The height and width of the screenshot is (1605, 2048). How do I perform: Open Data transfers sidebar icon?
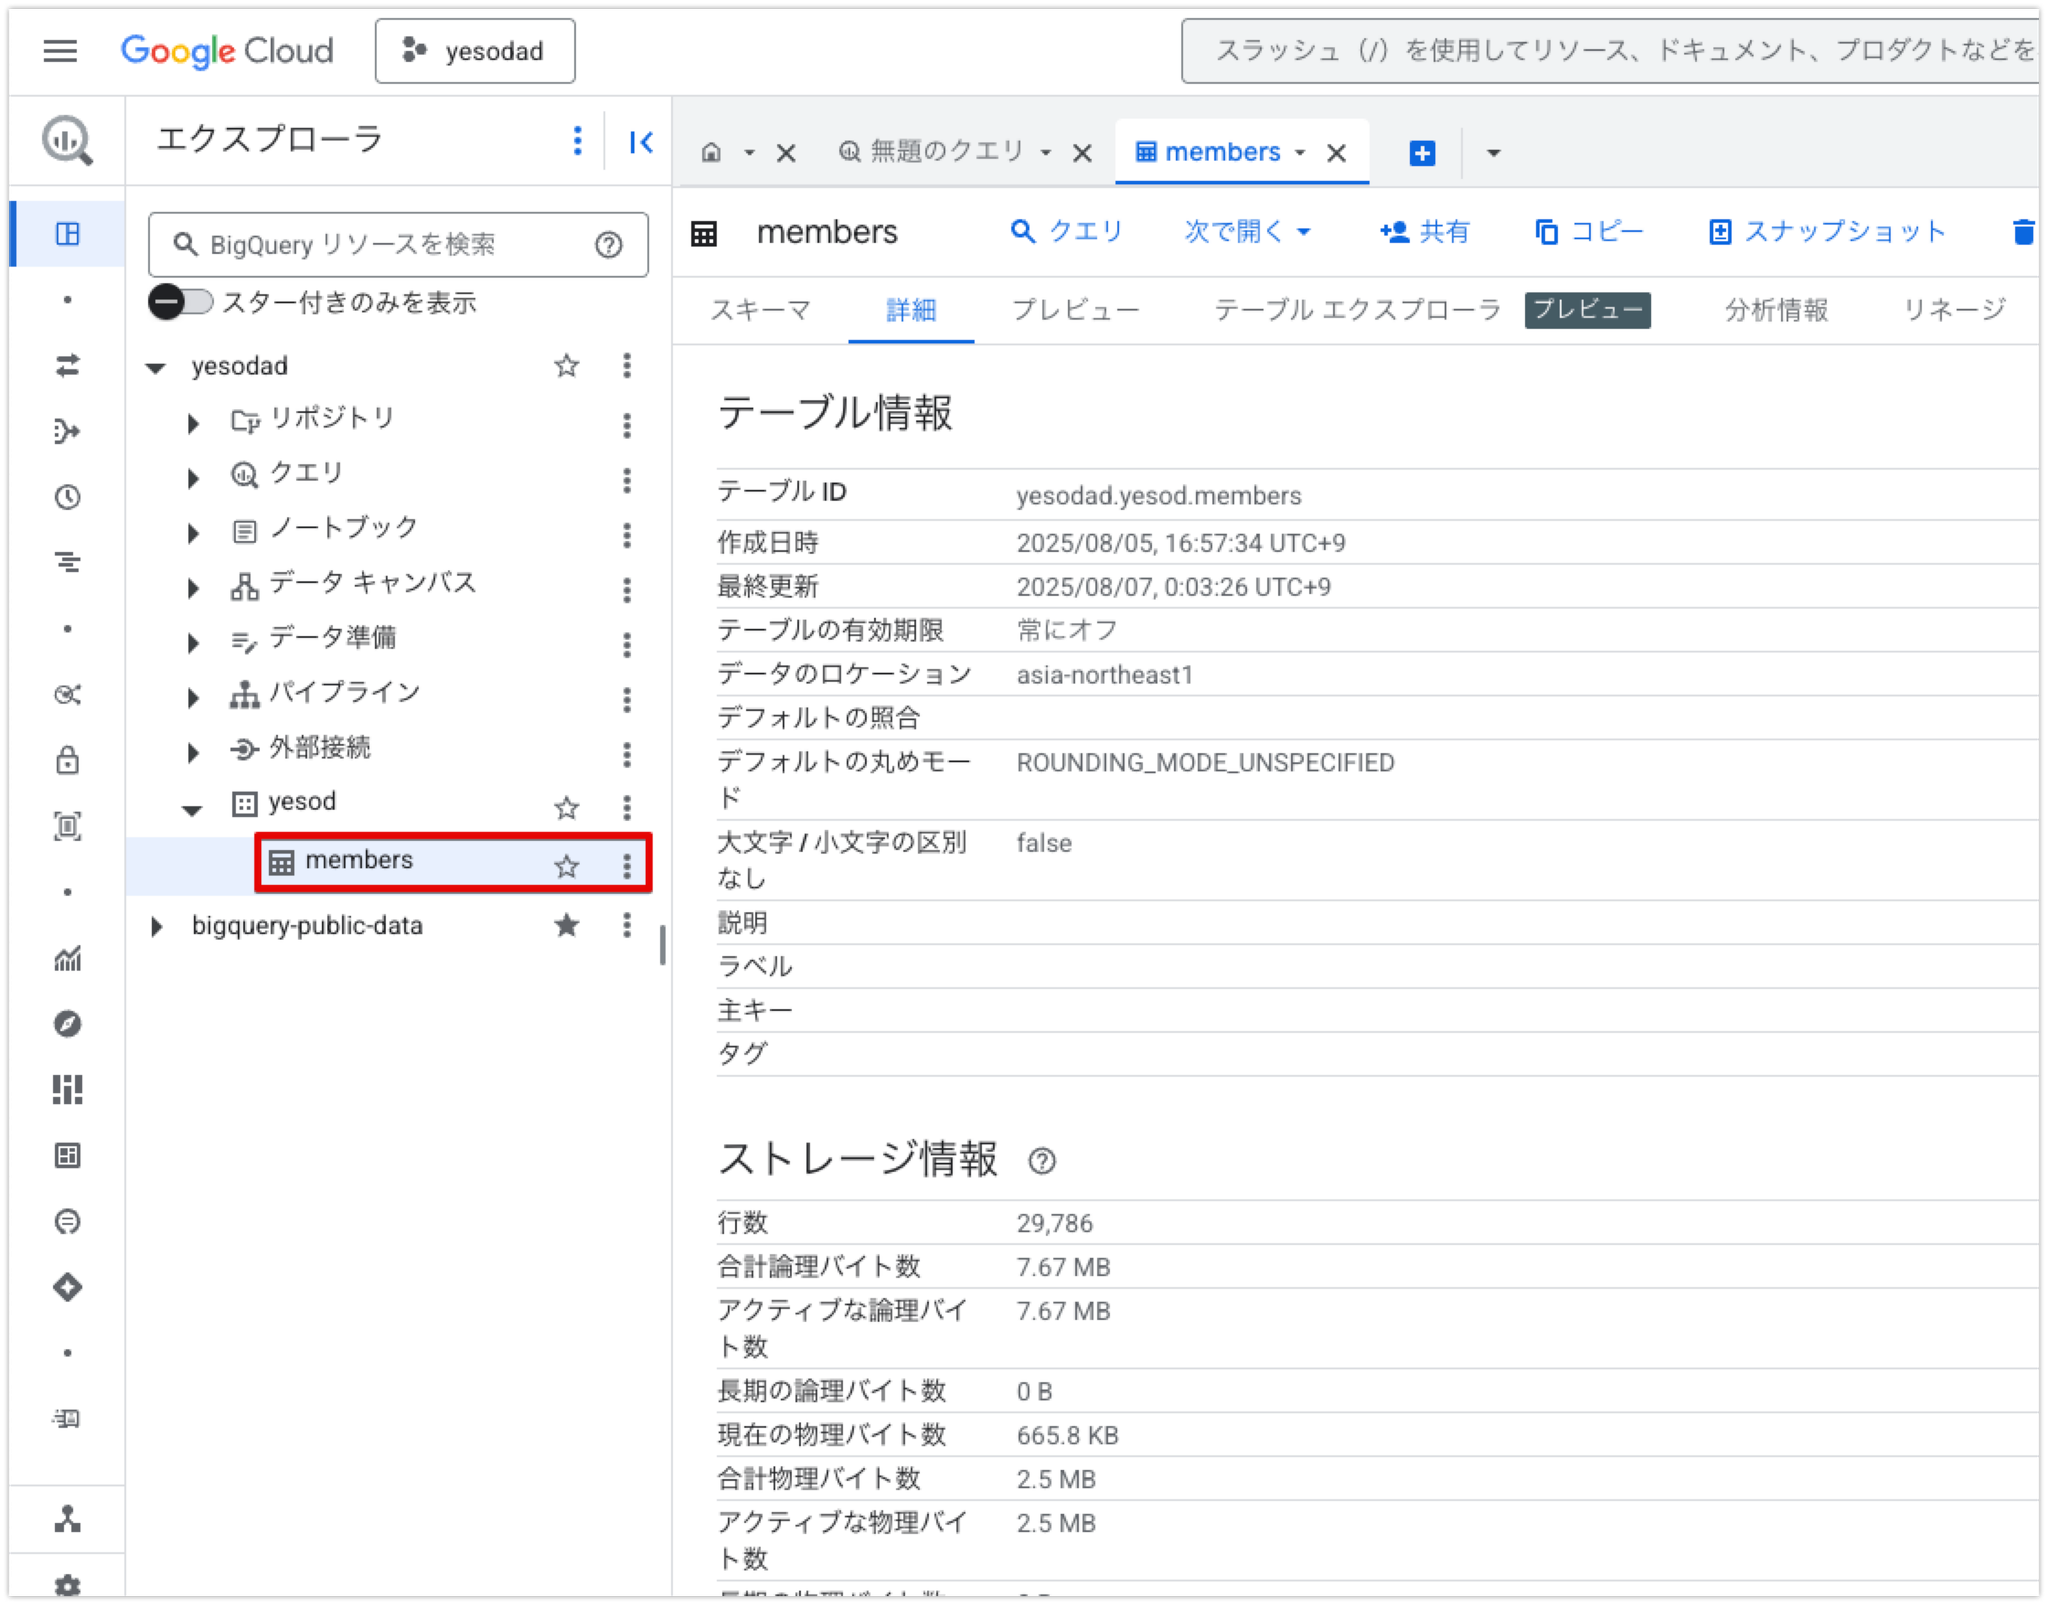coord(67,366)
